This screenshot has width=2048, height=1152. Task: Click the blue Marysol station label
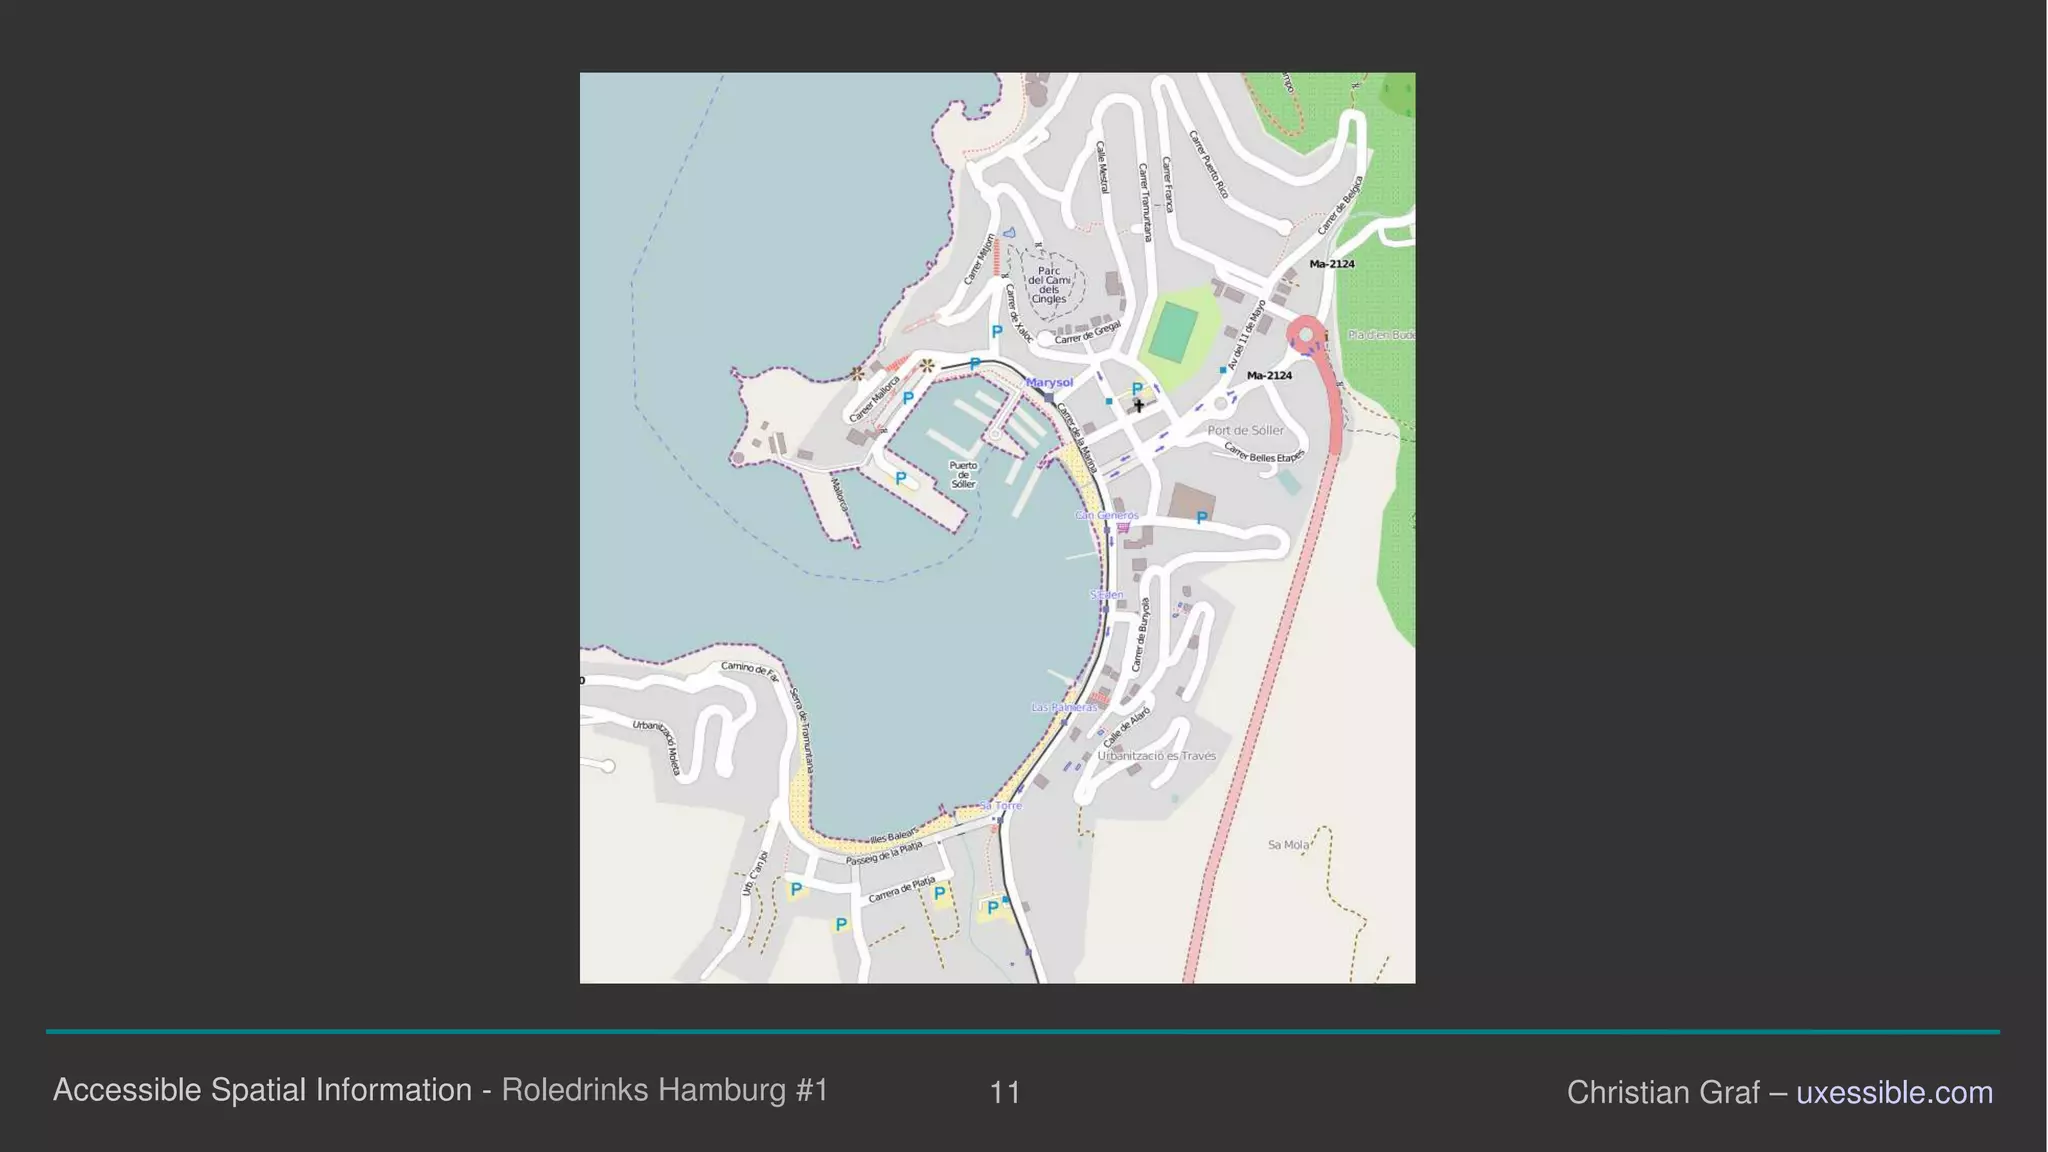(1049, 383)
